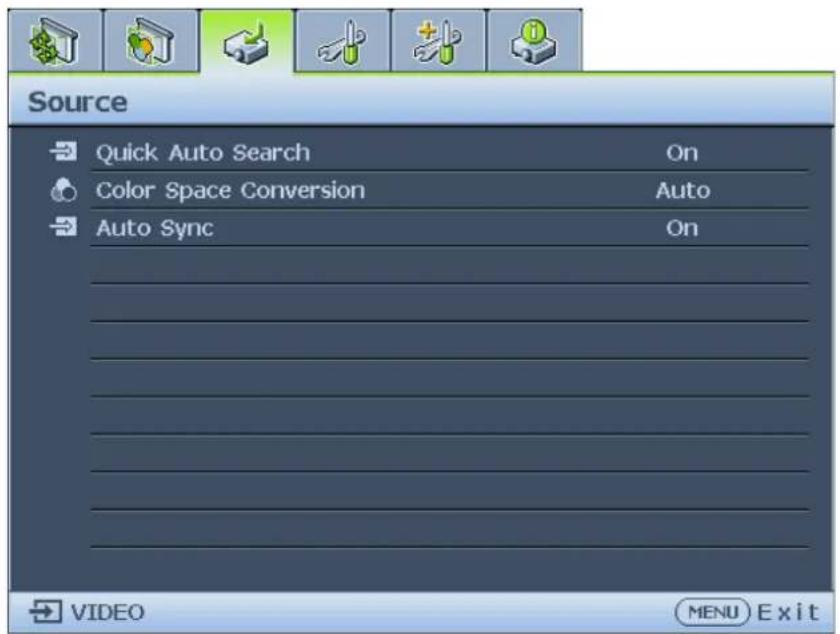Open the System Setup Basic wrench tab
Viewport: 840px width, 634px height.
coord(343,41)
